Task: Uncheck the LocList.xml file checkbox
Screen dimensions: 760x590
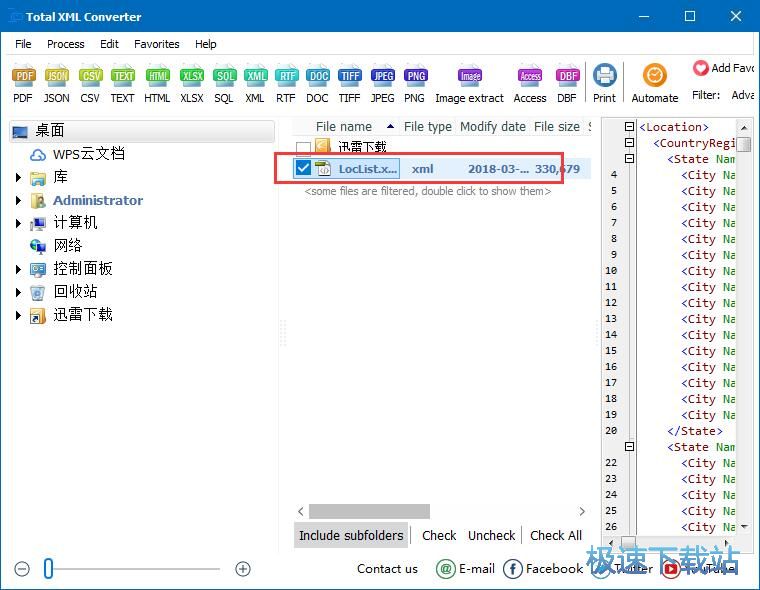Action: coord(303,168)
